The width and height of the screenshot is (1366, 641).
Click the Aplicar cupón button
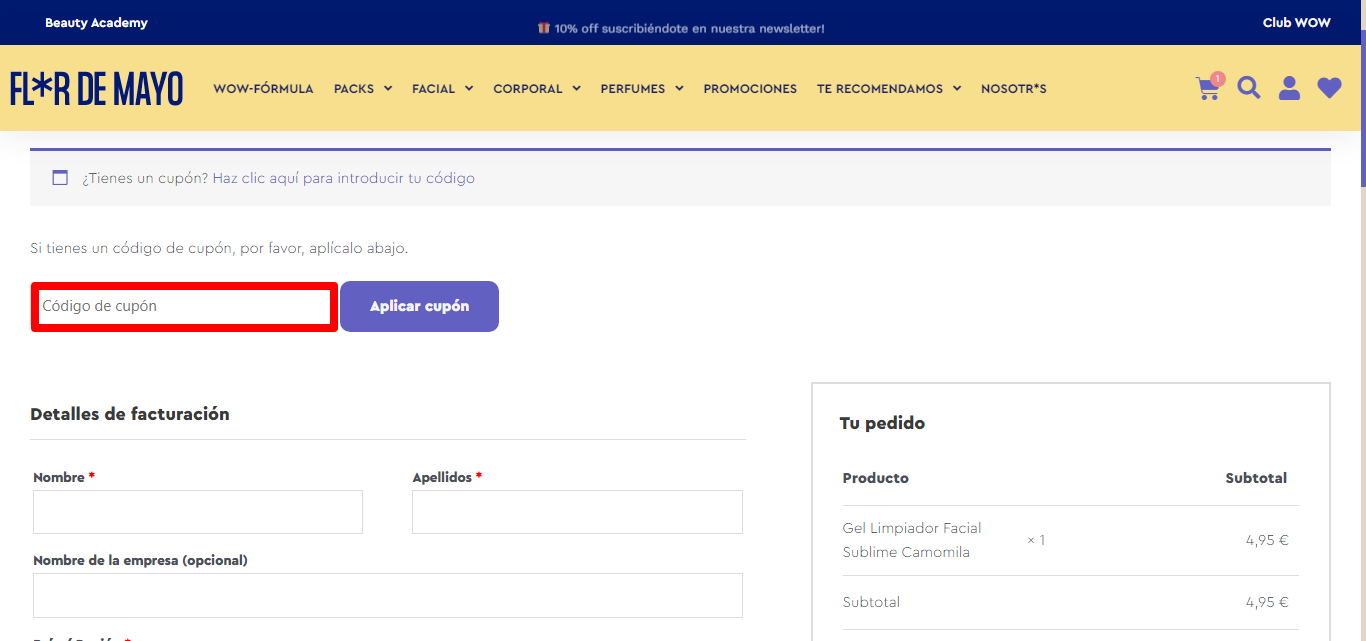tap(419, 306)
